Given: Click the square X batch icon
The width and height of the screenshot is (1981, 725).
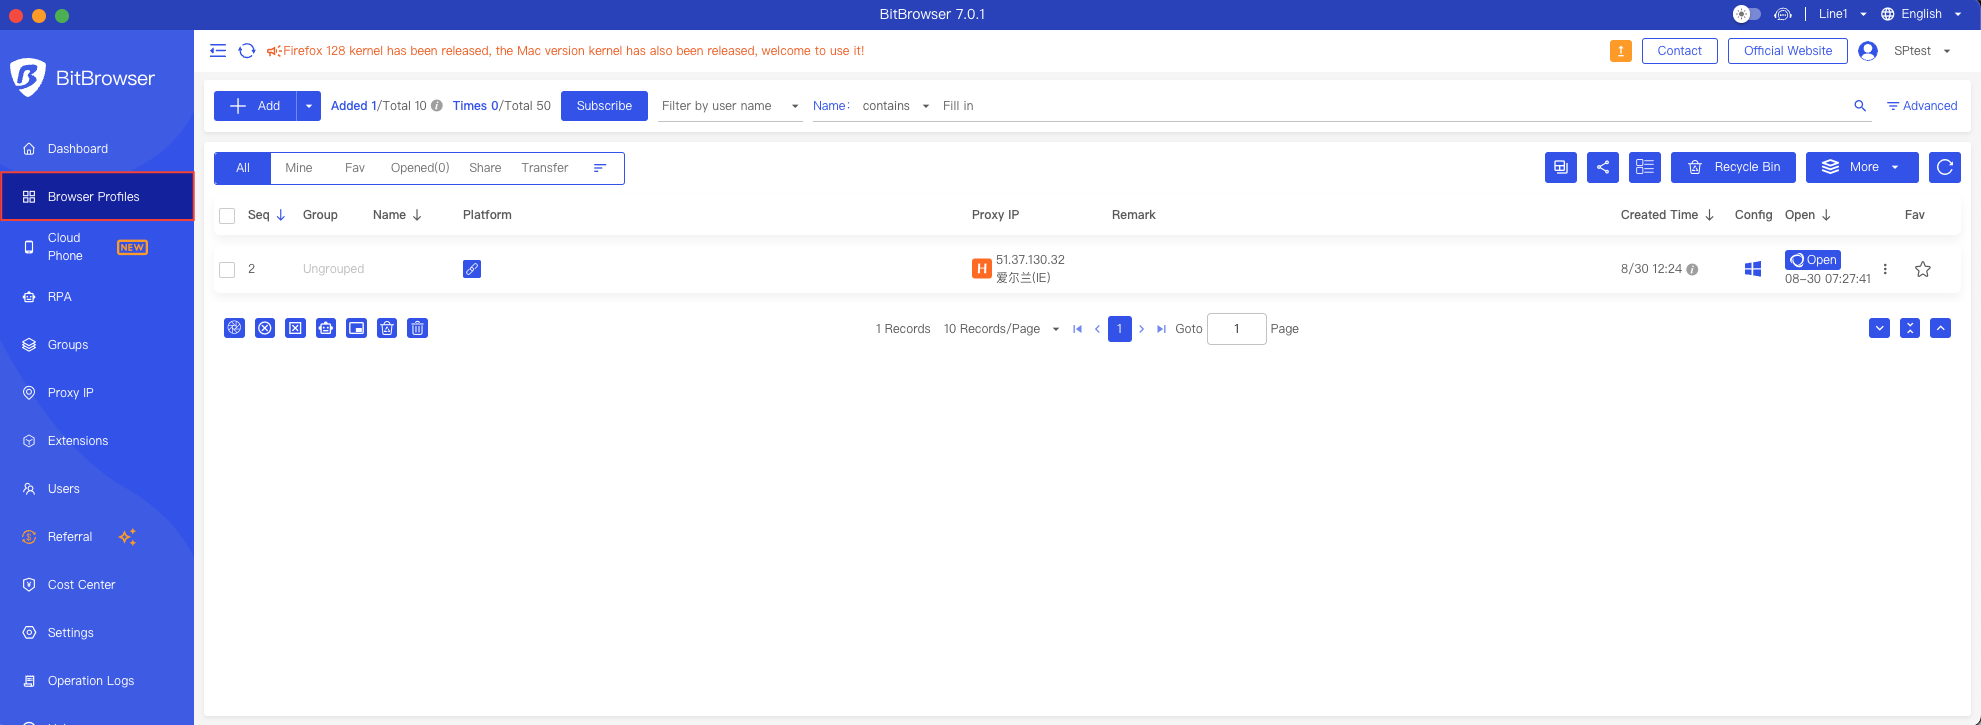Looking at the screenshot, I should [x=295, y=328].
